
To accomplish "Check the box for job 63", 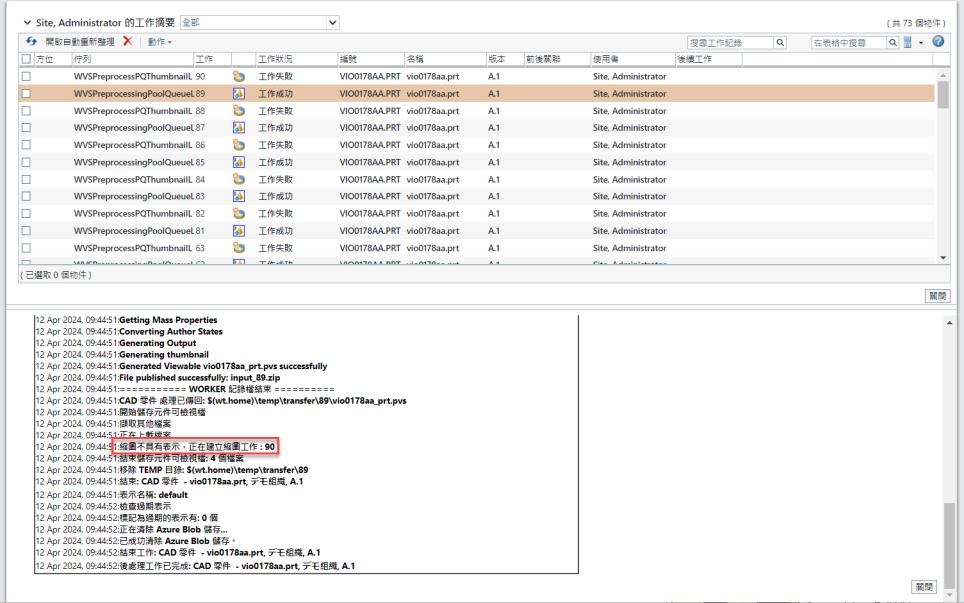I will 26,248.
